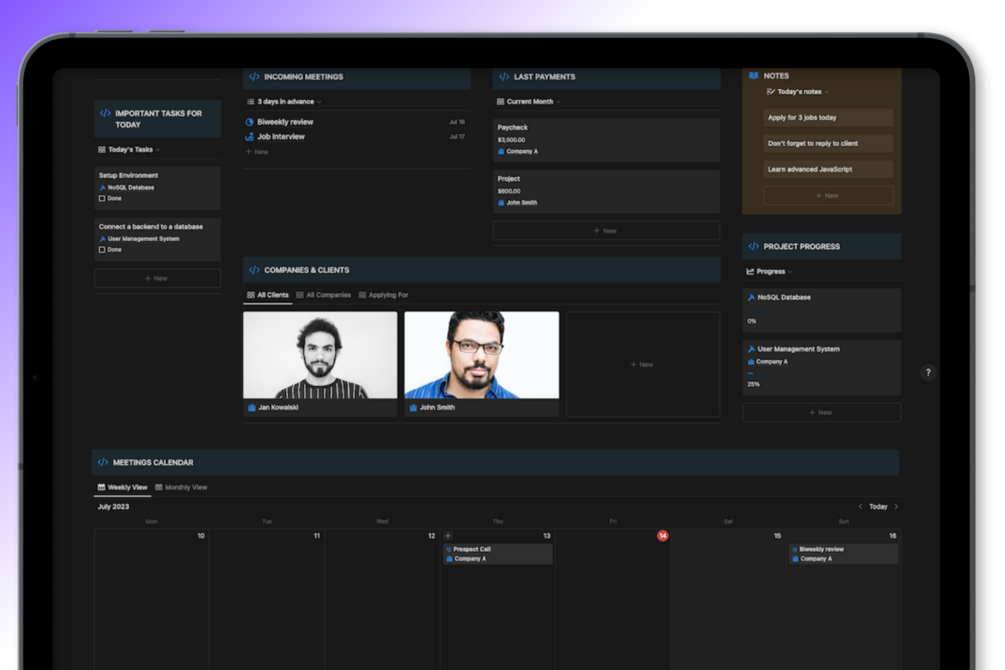Screen dimensions: 1005x670
Task: Click the Job interview meeting icon
Action: [x=249, y=137]
